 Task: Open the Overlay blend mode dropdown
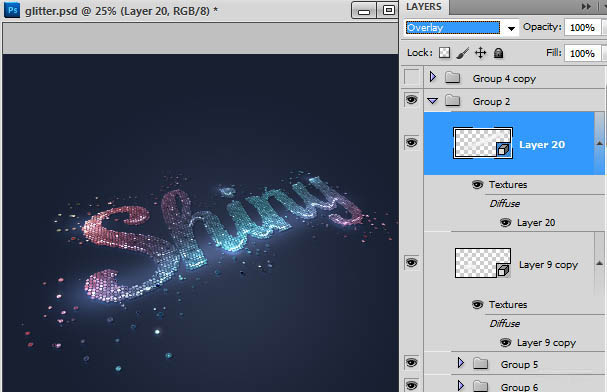coord(462,27)
